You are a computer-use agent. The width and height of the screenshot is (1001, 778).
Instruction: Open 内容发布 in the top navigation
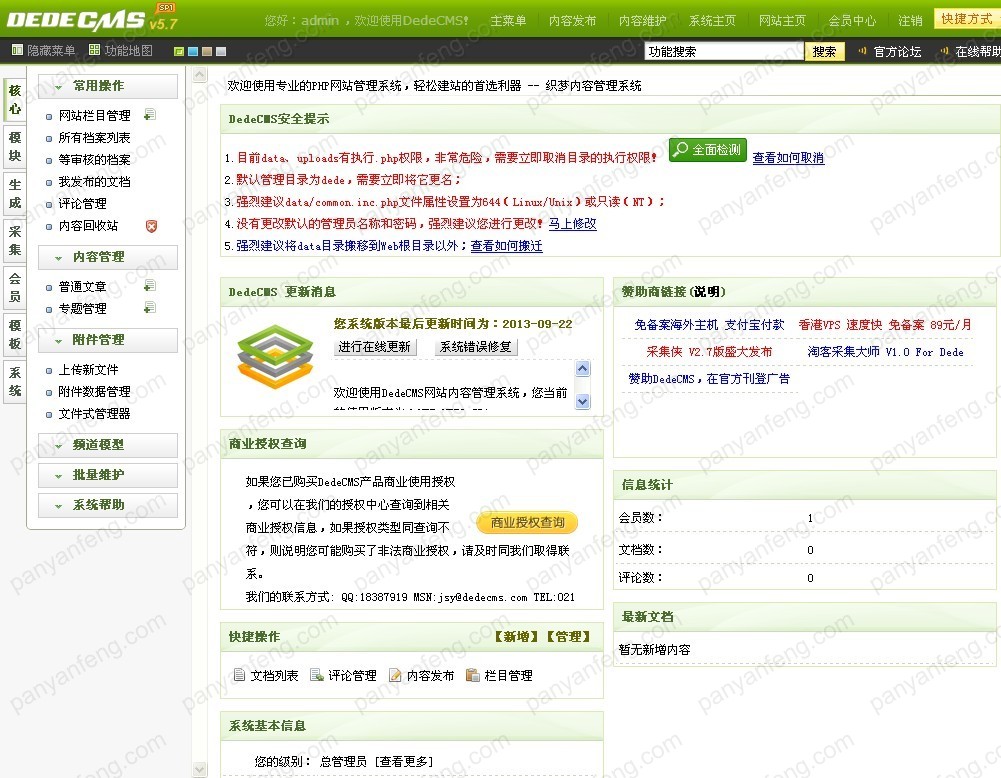coord(572,20)
